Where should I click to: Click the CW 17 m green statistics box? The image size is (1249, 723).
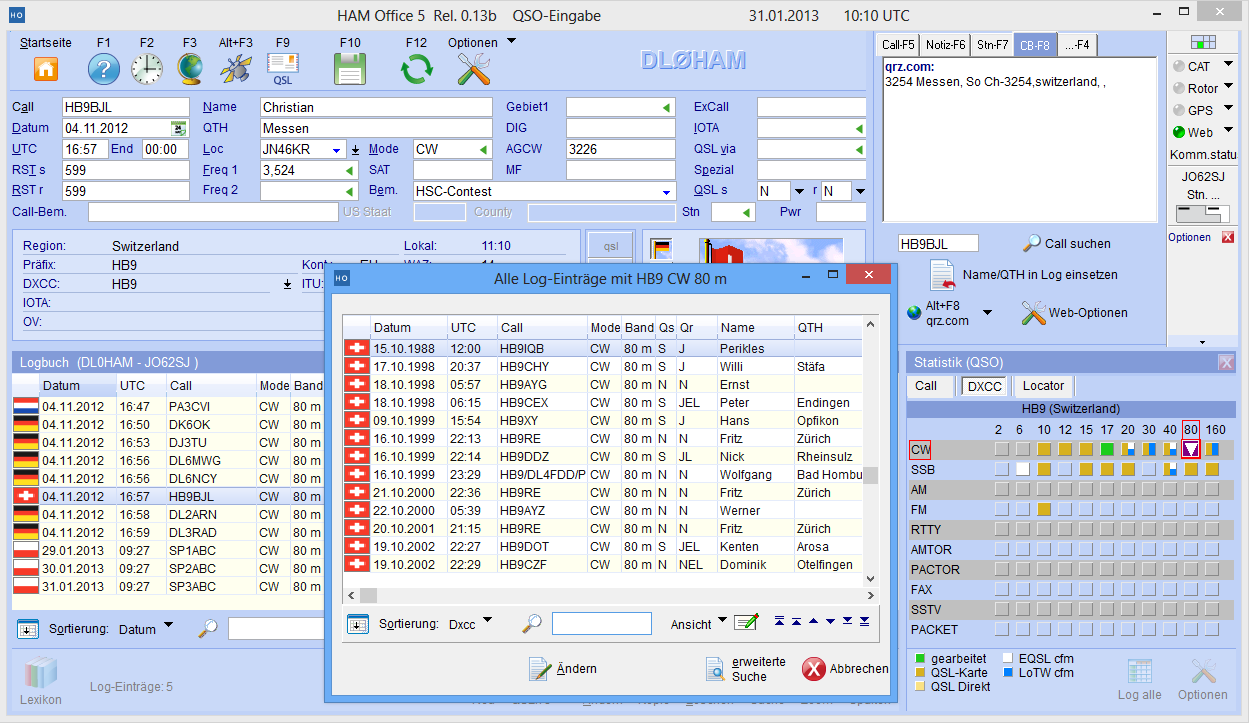coord(1107,449)
